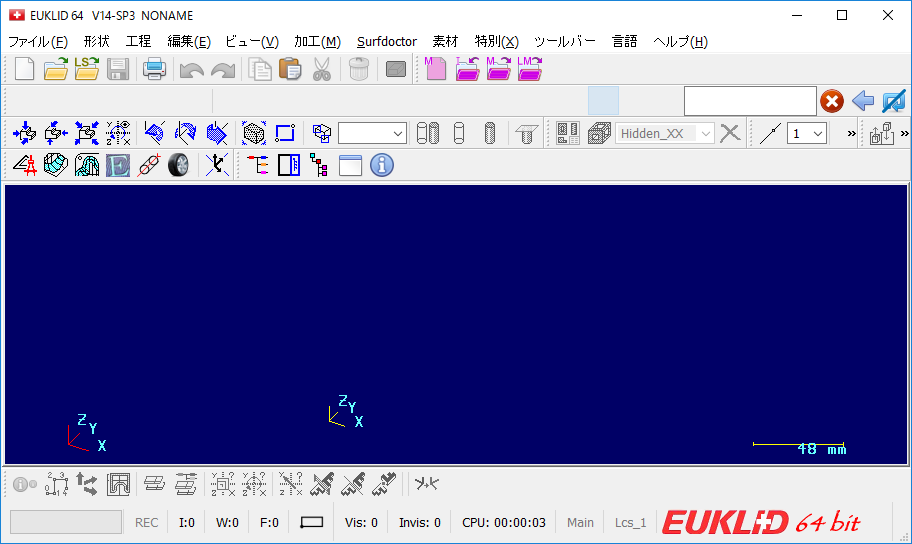This screenshot has height=544, width=912.
Task: Click the numbered points polygon icon
Action: coord(56,484)
